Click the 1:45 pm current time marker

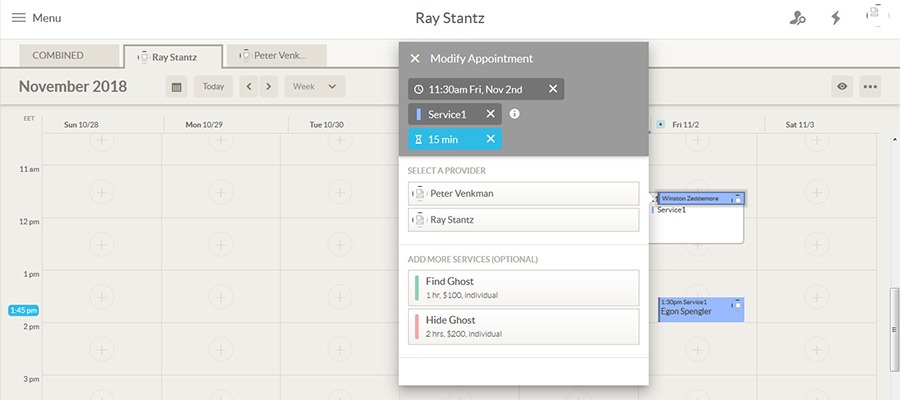[x=24, y=310]
